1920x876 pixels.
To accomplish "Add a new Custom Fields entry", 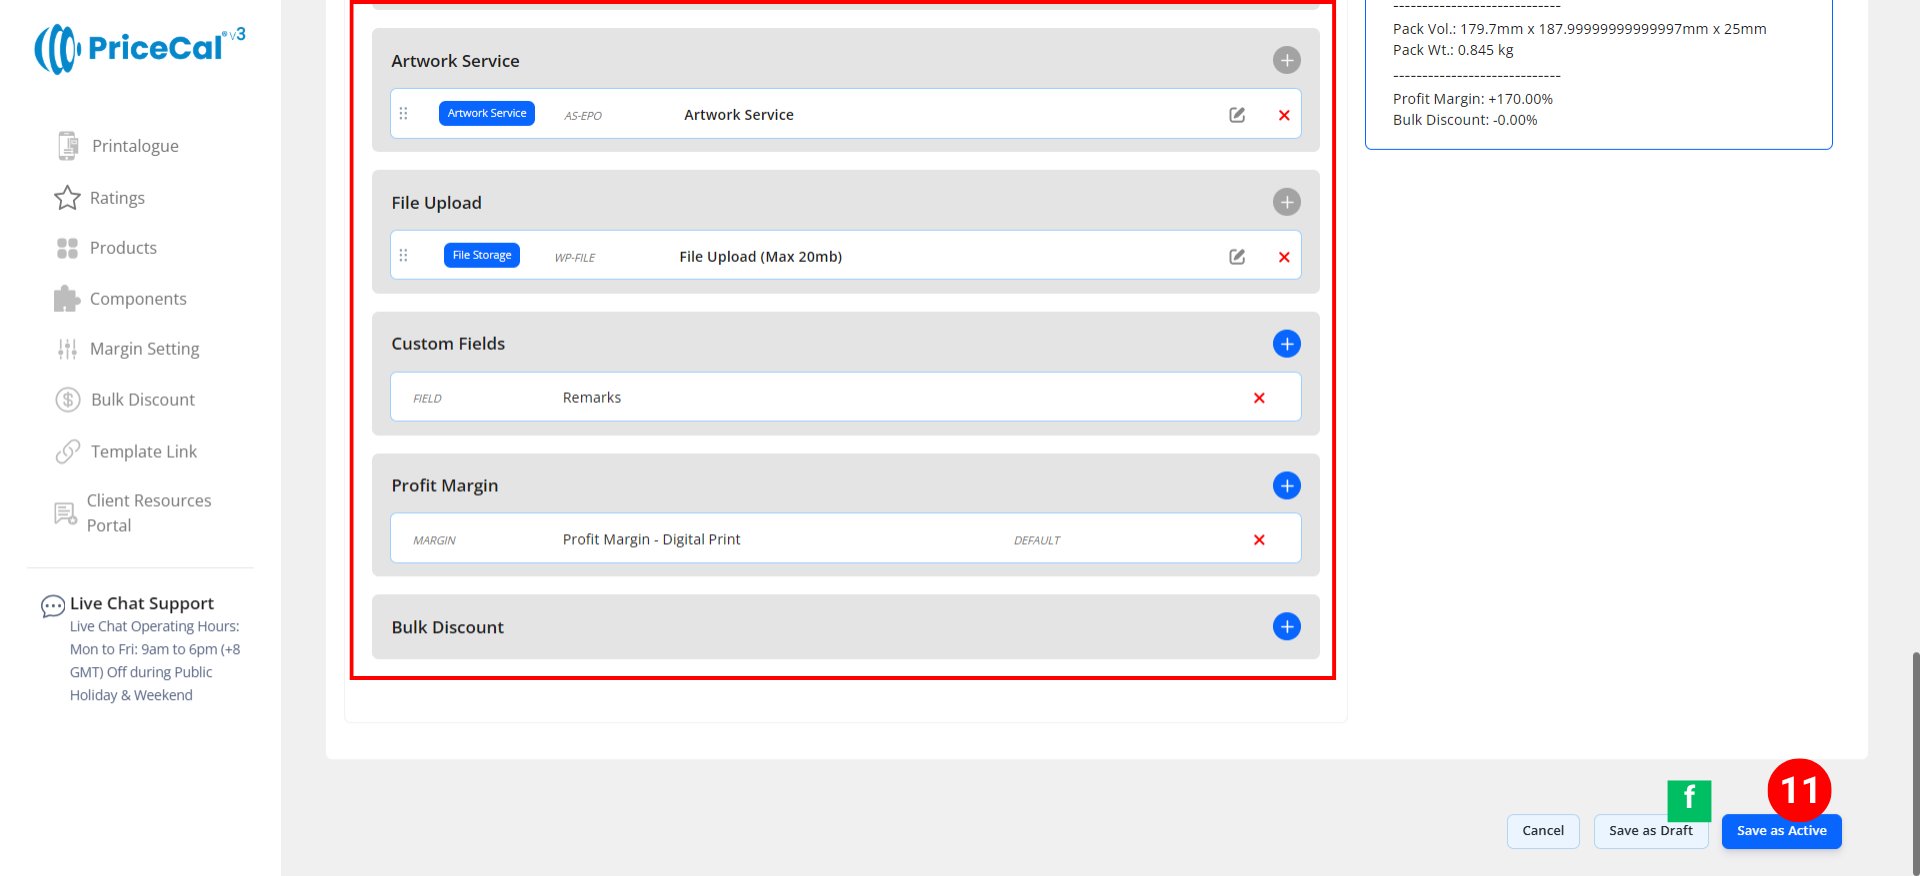I will pyautogui.click(x=1286, y=344).
